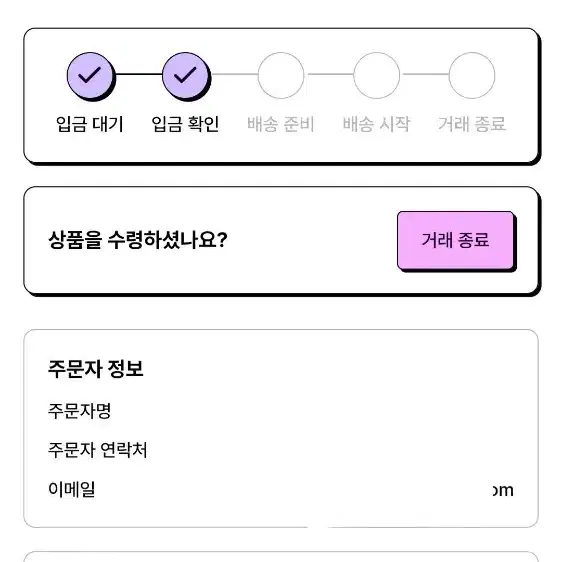Viewport: 562px width, 562px height.
Task: Click the 입금 확인 step label
Action: click(x=185, y=124)
